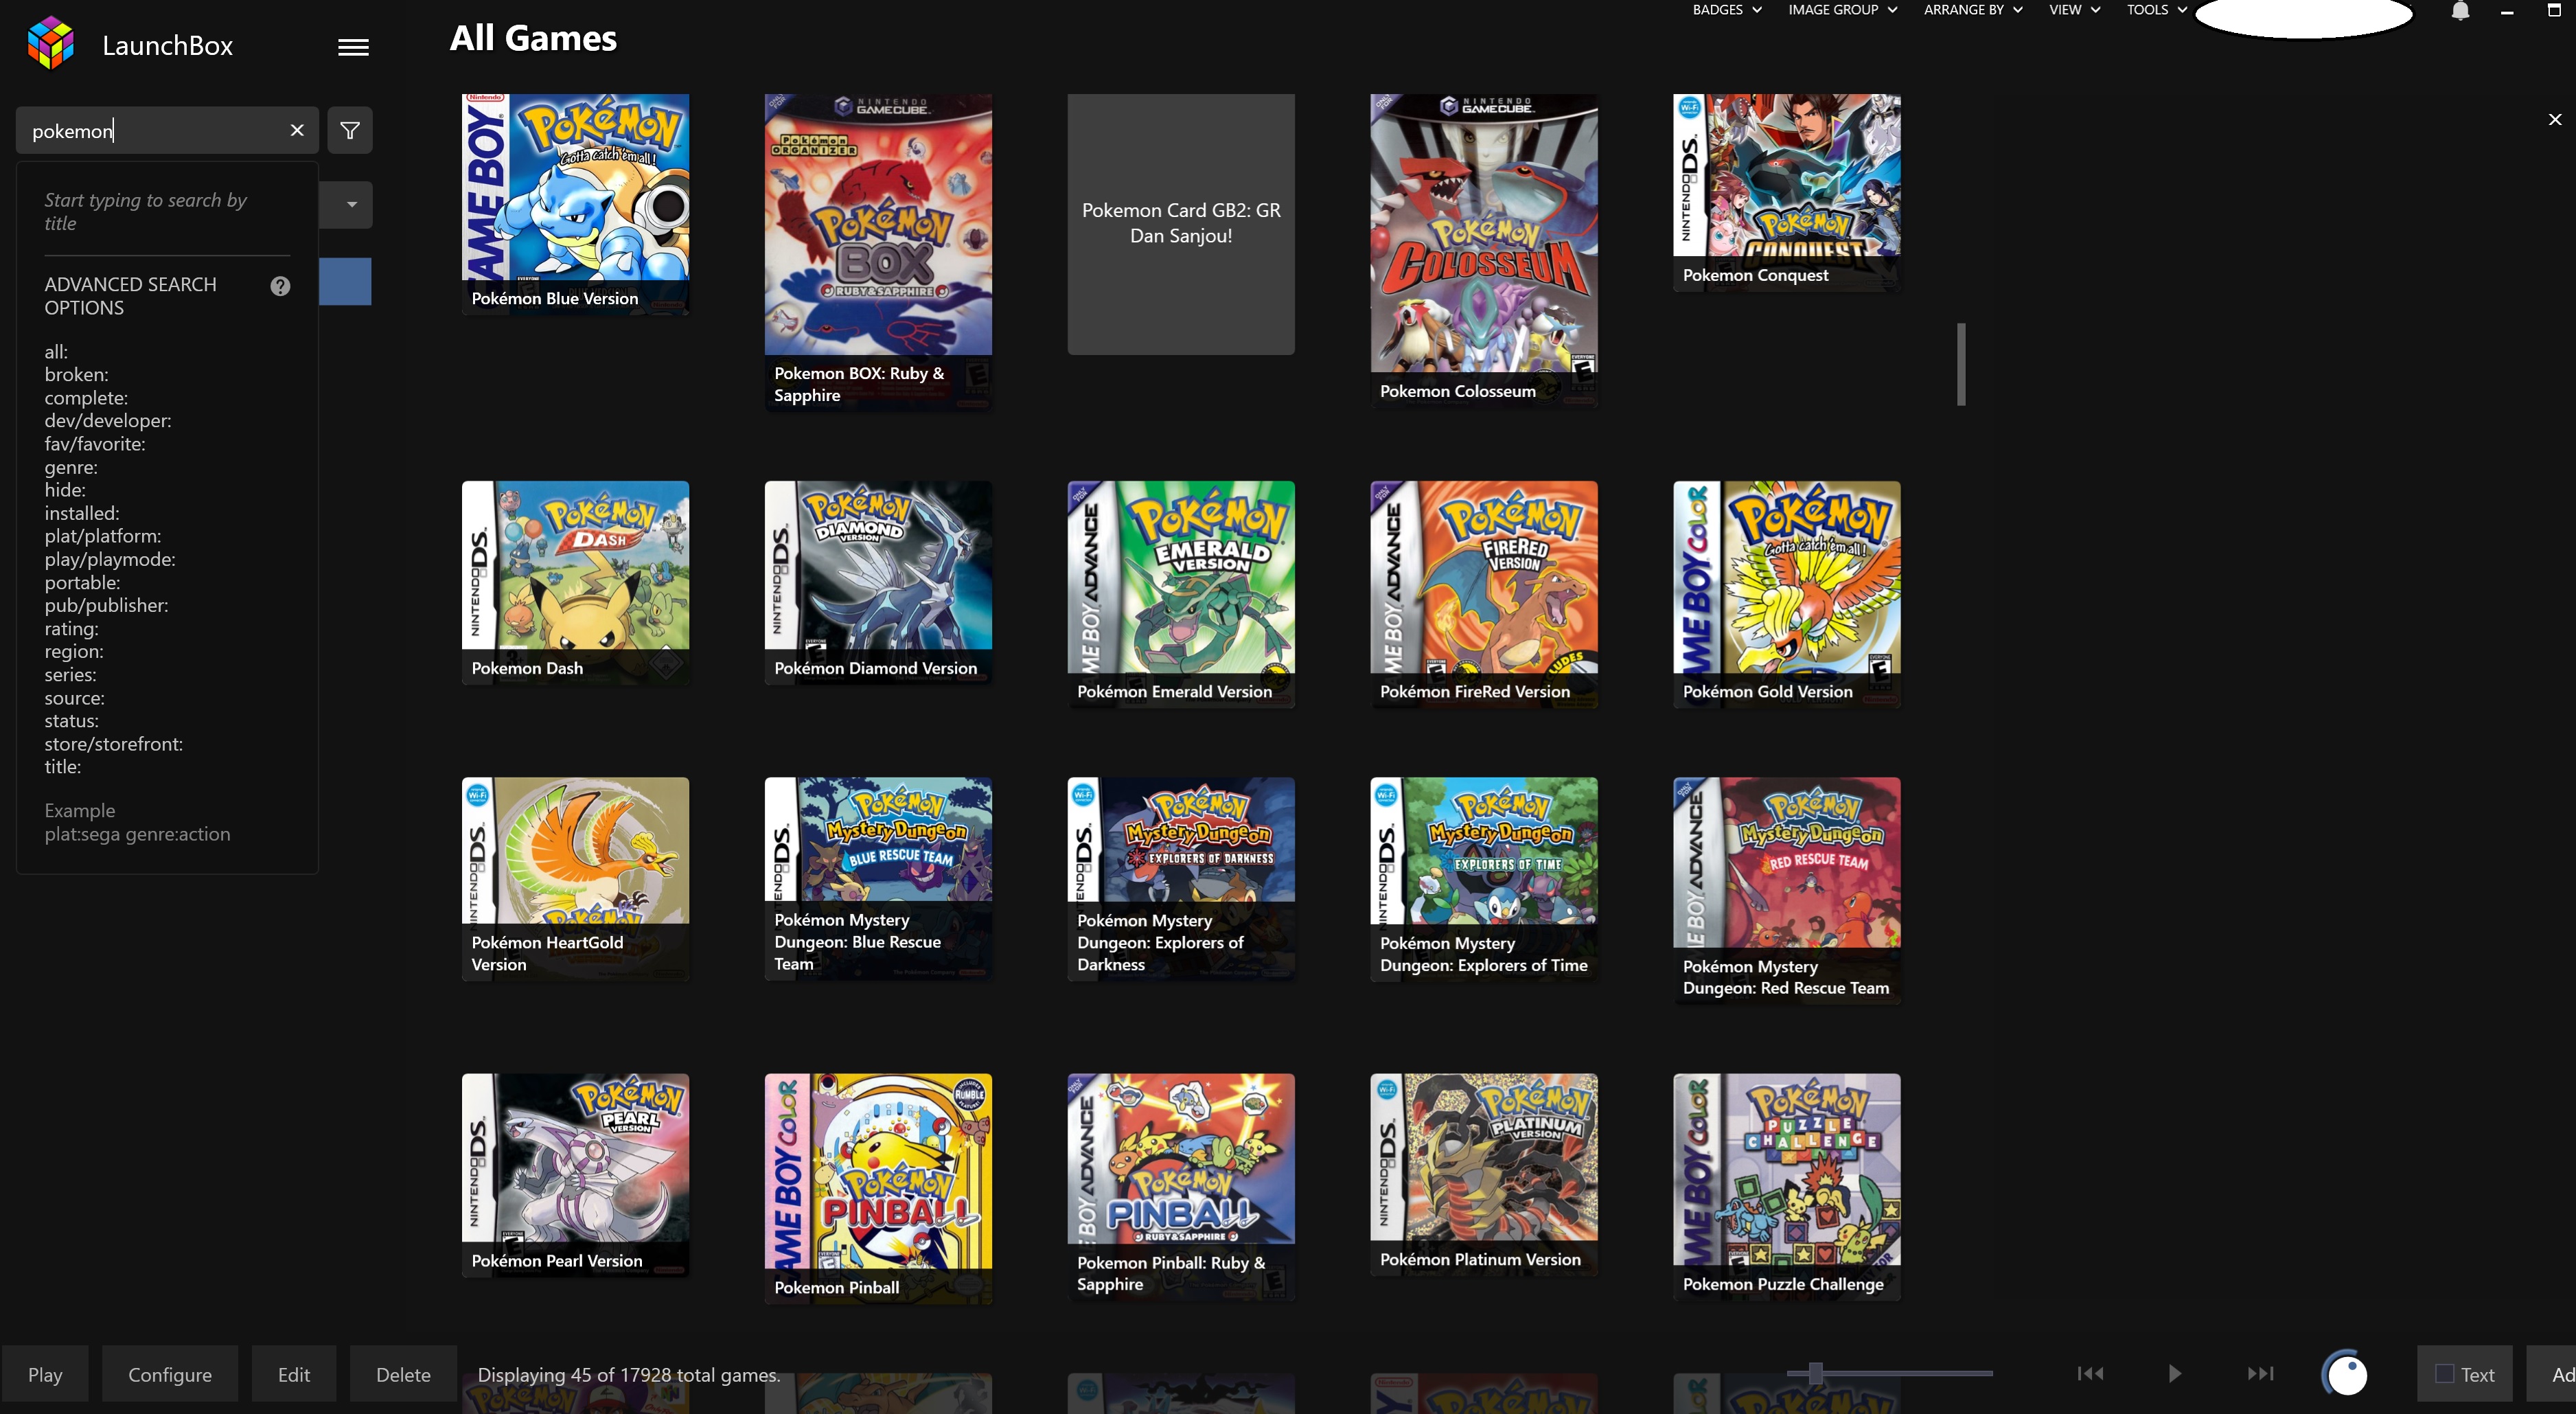
Task: Skip to next track in music controls
Action: point(2260,1373)
